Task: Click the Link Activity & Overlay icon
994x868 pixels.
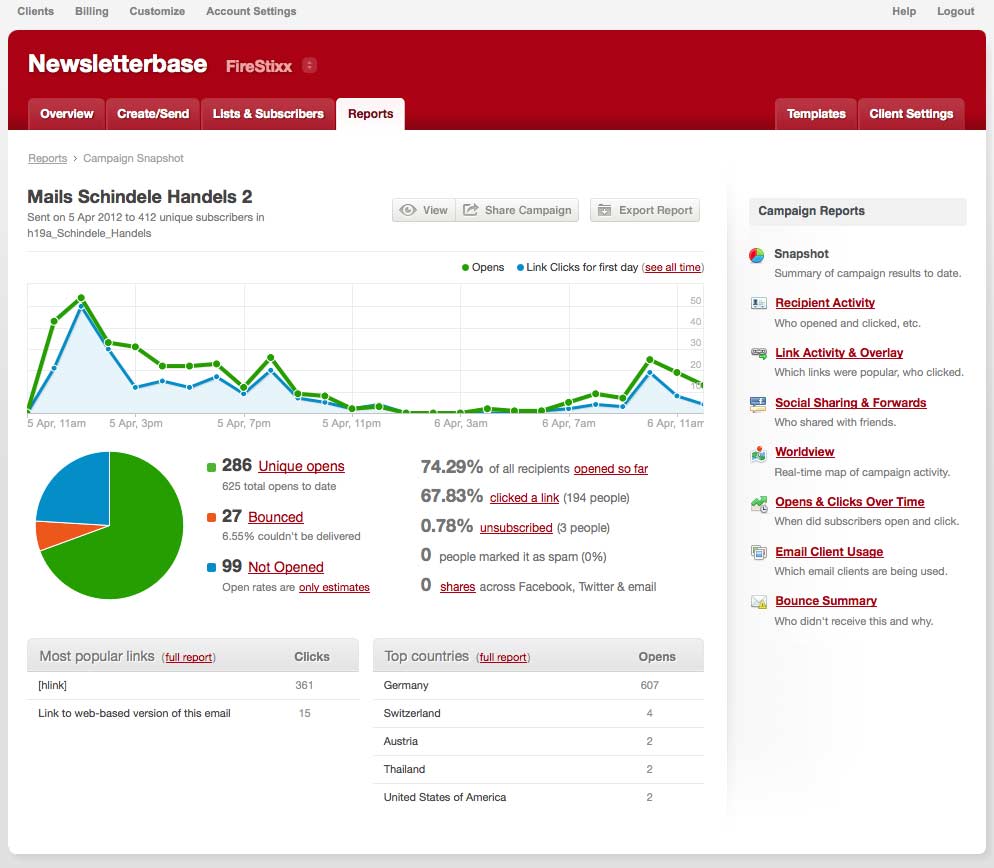Action: tap(757, 353)
